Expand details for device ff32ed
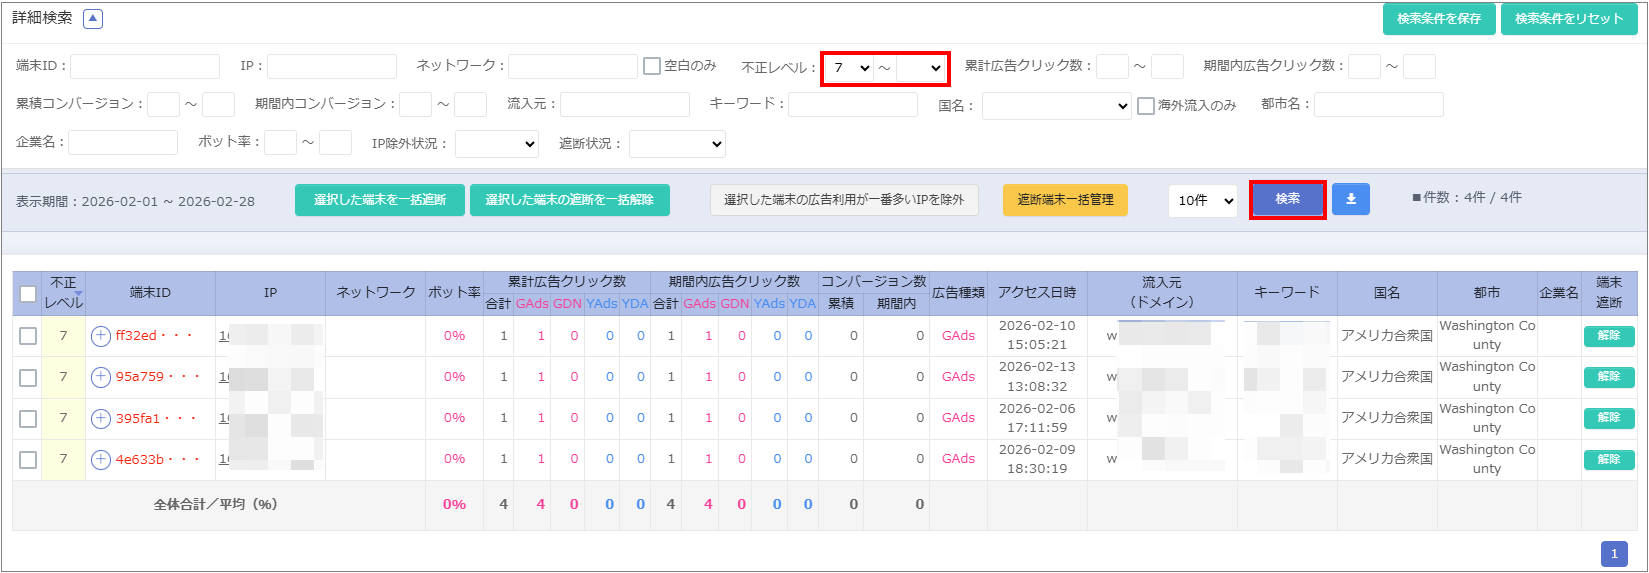This screenshot has width=1649, height=573. tap(101, 336)
